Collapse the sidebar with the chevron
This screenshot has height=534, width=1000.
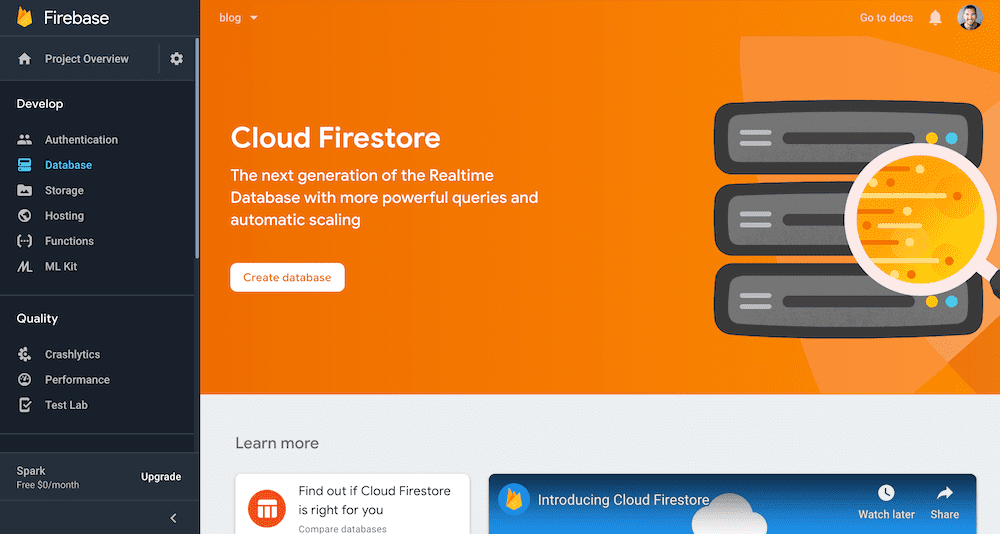point(173,518)
